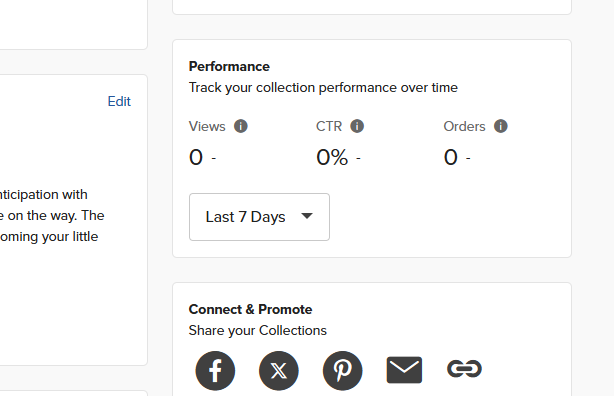This screenshot has height=396, width=614.
Task: Click the Orders count value
Action: pos(451,157)
